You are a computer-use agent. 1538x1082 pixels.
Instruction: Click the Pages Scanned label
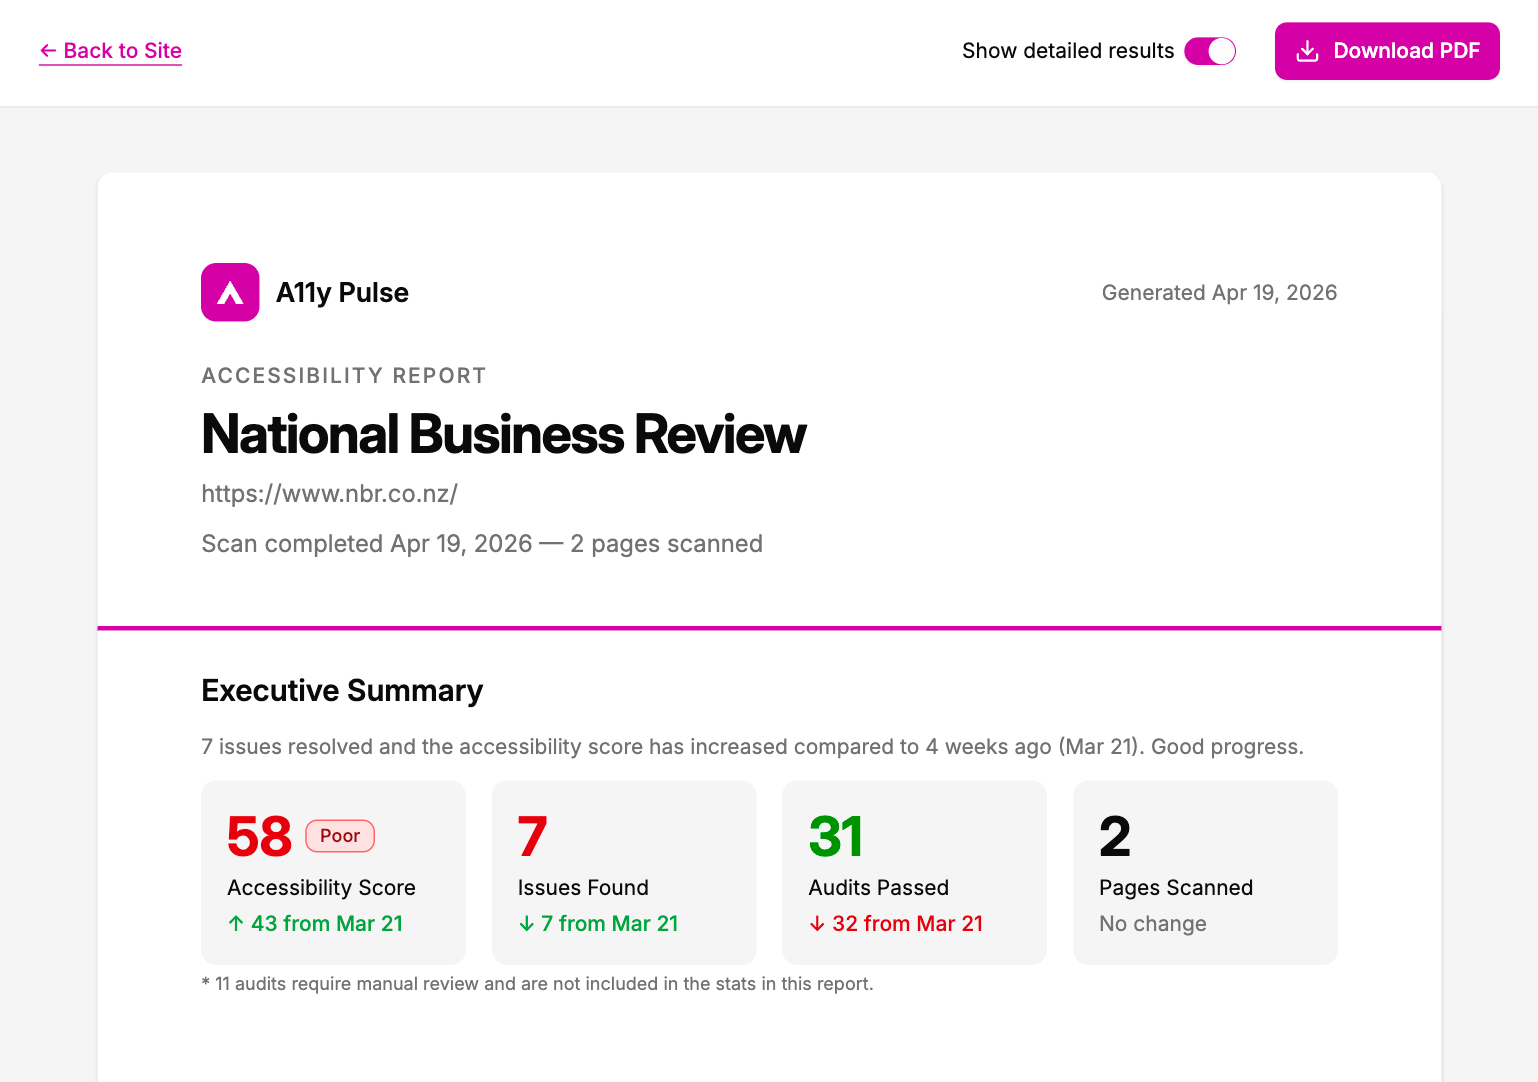pos(1176,888)
